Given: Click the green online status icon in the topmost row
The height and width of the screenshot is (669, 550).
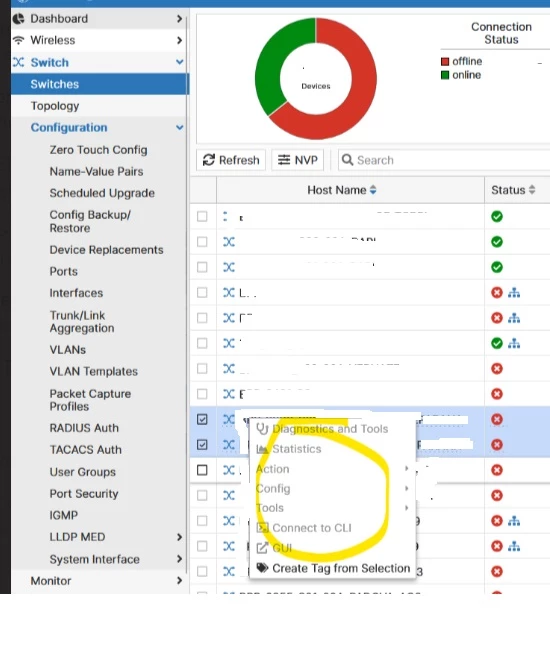Looking at the screenshot, I should [497, 216].
